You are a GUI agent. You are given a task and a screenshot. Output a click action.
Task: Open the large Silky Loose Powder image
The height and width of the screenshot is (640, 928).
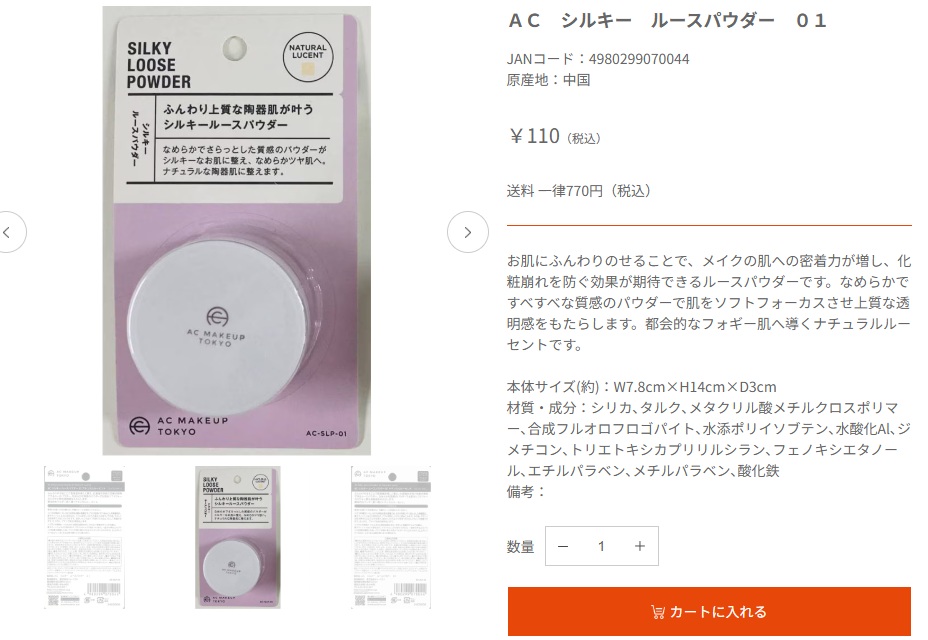click(x=237, y=231)
